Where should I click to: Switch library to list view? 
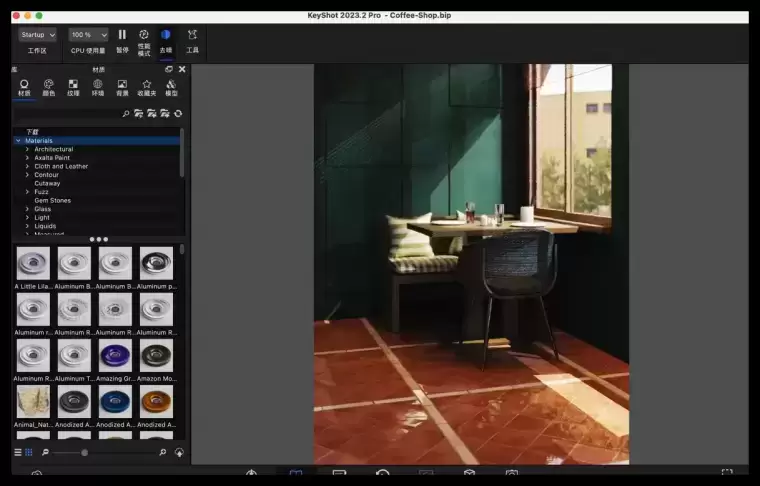pyautogui.click(x=18, y=452)
